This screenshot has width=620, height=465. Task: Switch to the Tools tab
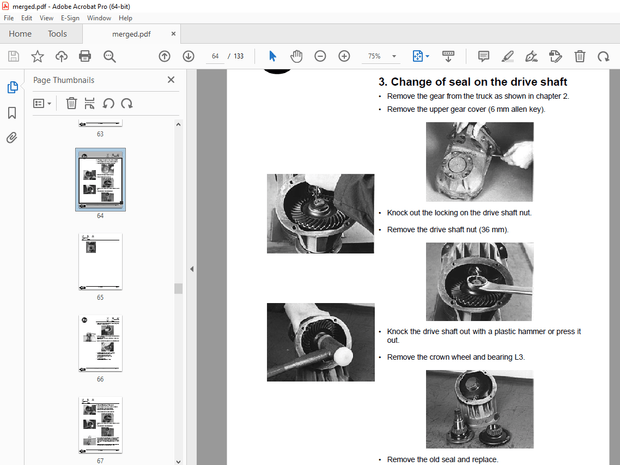click(x=57, y=34)
